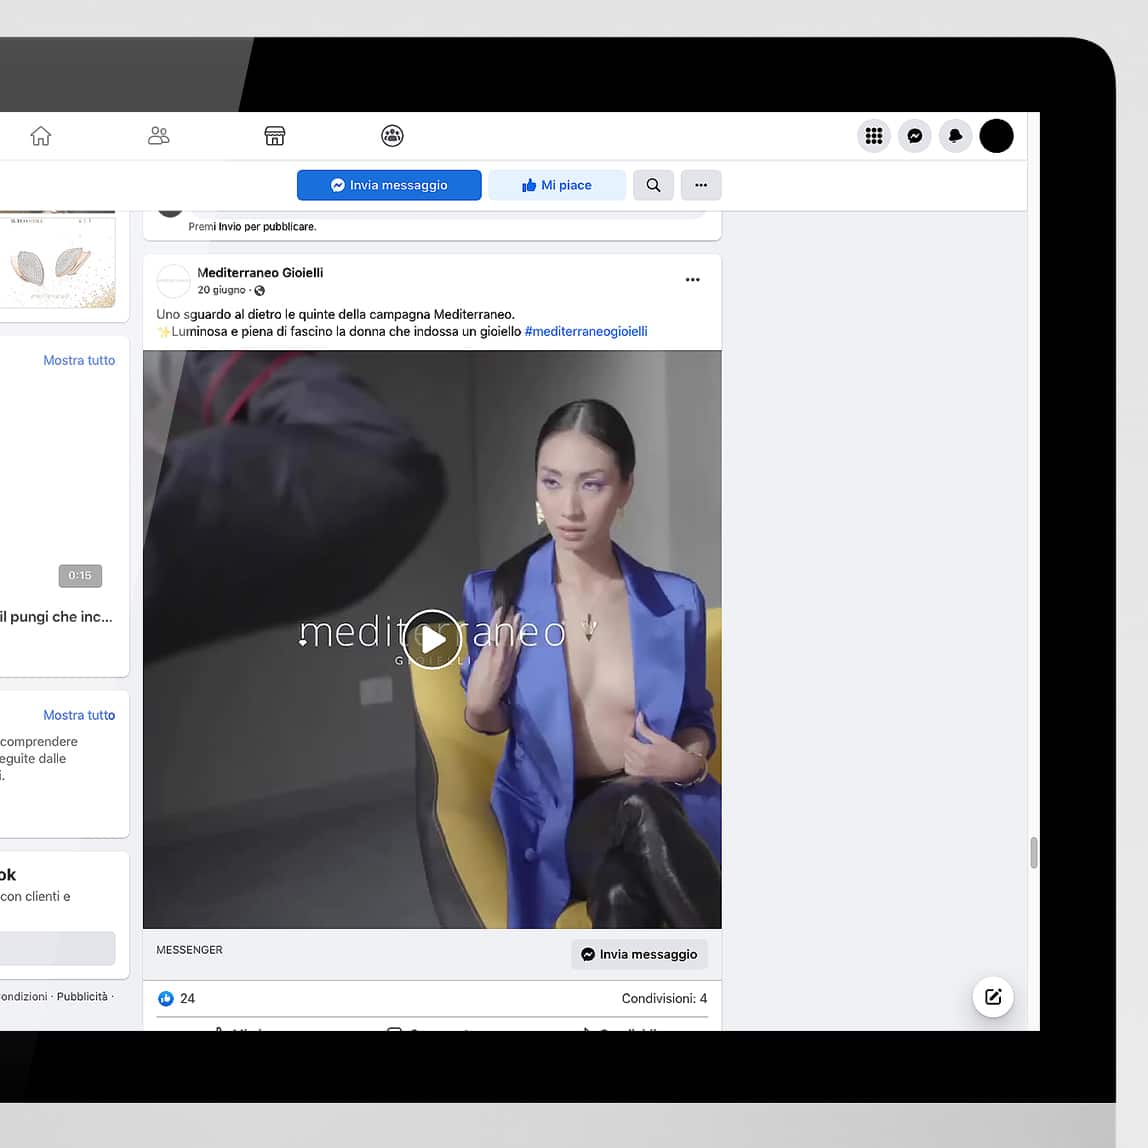The width and height of the screenshot is (1148, 1148).
Task: Go to the Facebook Home icon
Action: click(x=41, y=136)
